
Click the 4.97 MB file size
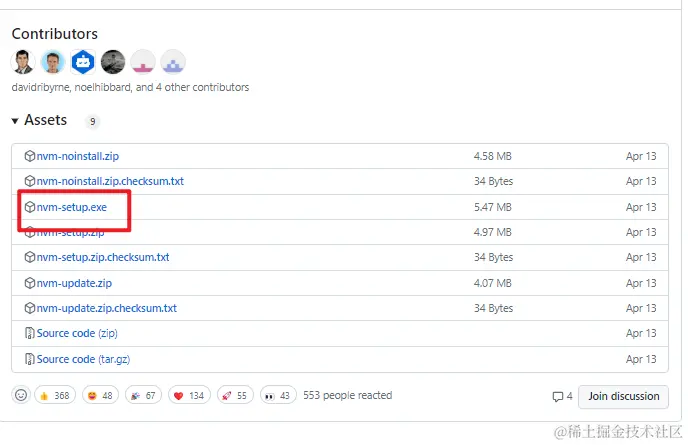tap(493, 232)
